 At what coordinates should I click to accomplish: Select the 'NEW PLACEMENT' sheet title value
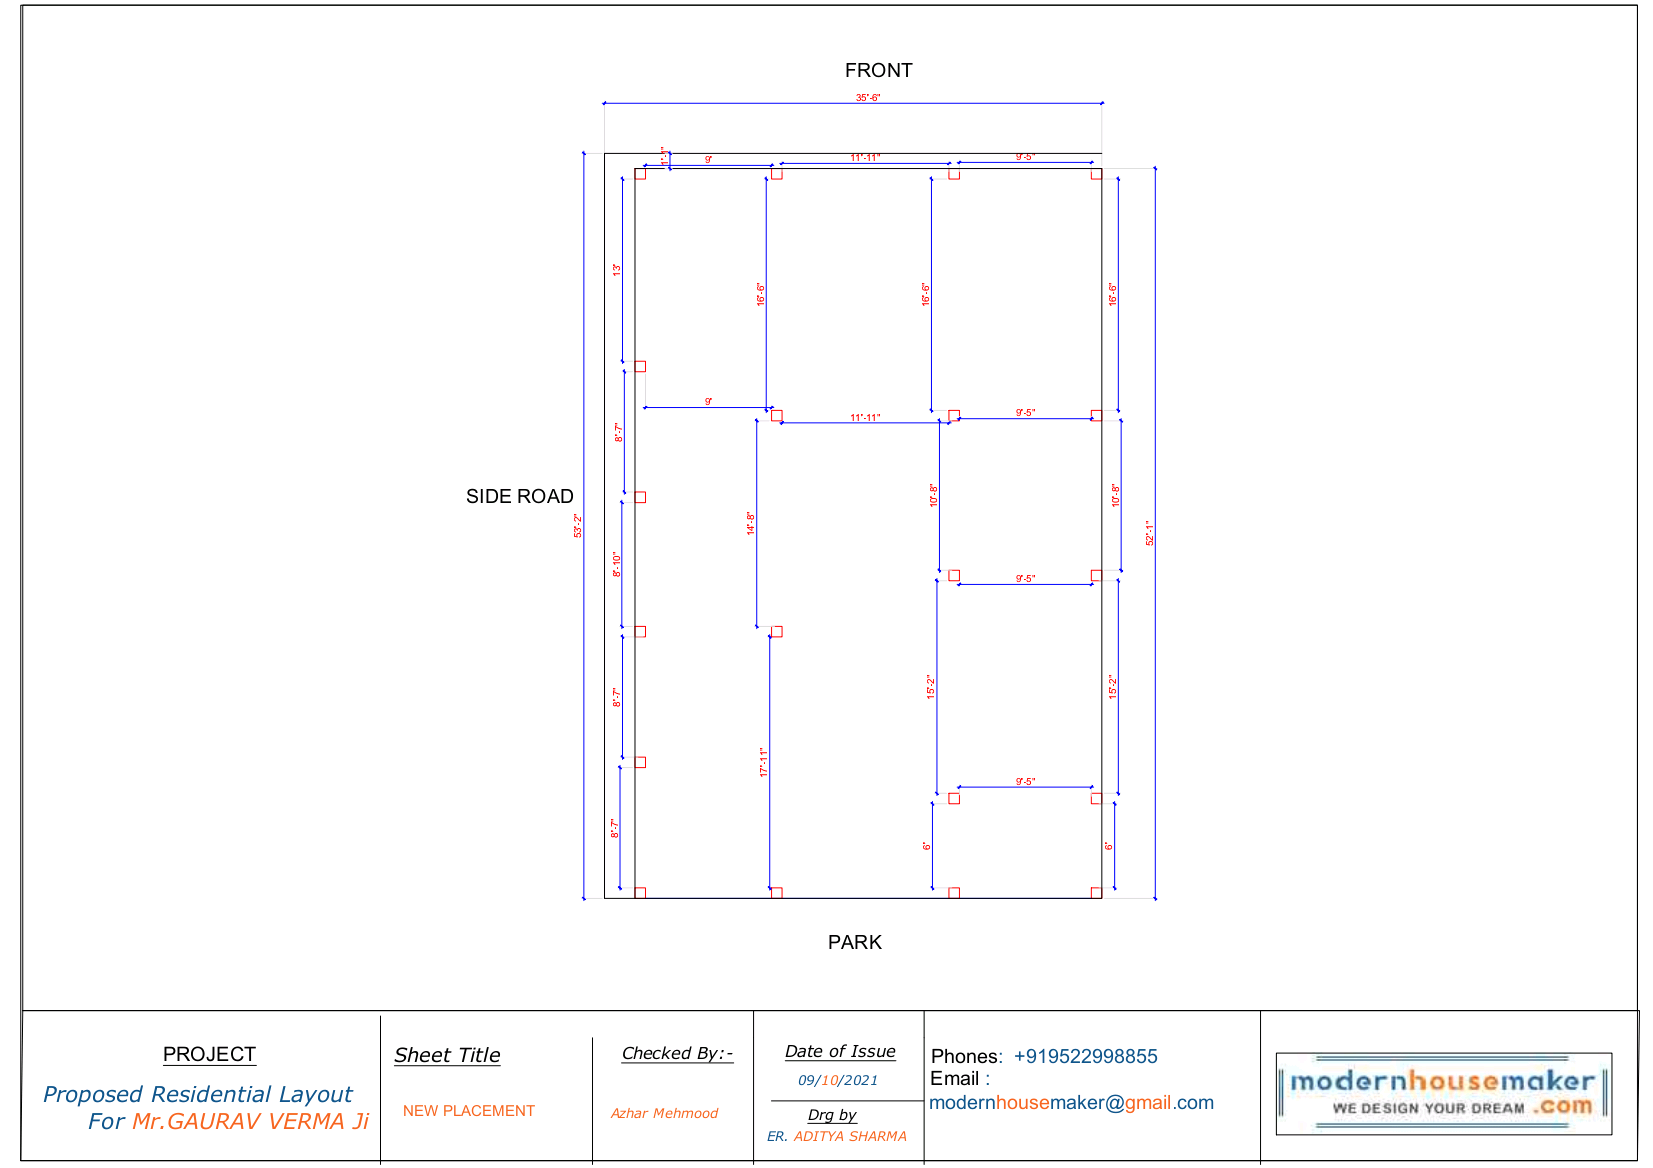pos(468,1110)
